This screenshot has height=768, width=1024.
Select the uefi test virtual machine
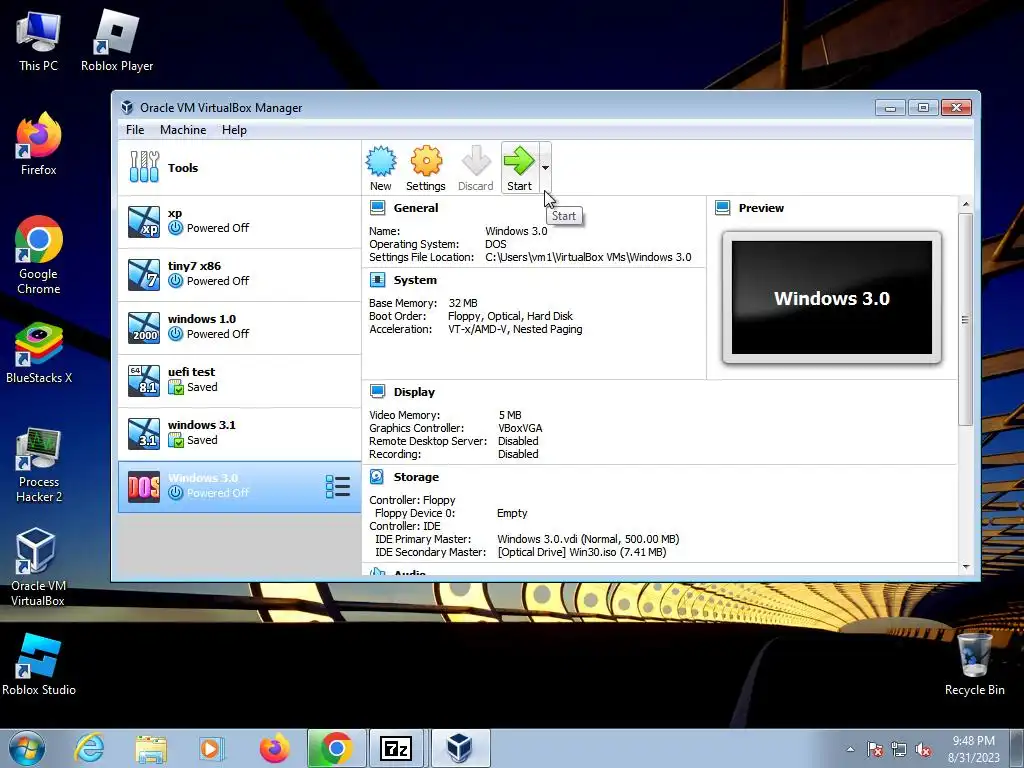[239, 380]
